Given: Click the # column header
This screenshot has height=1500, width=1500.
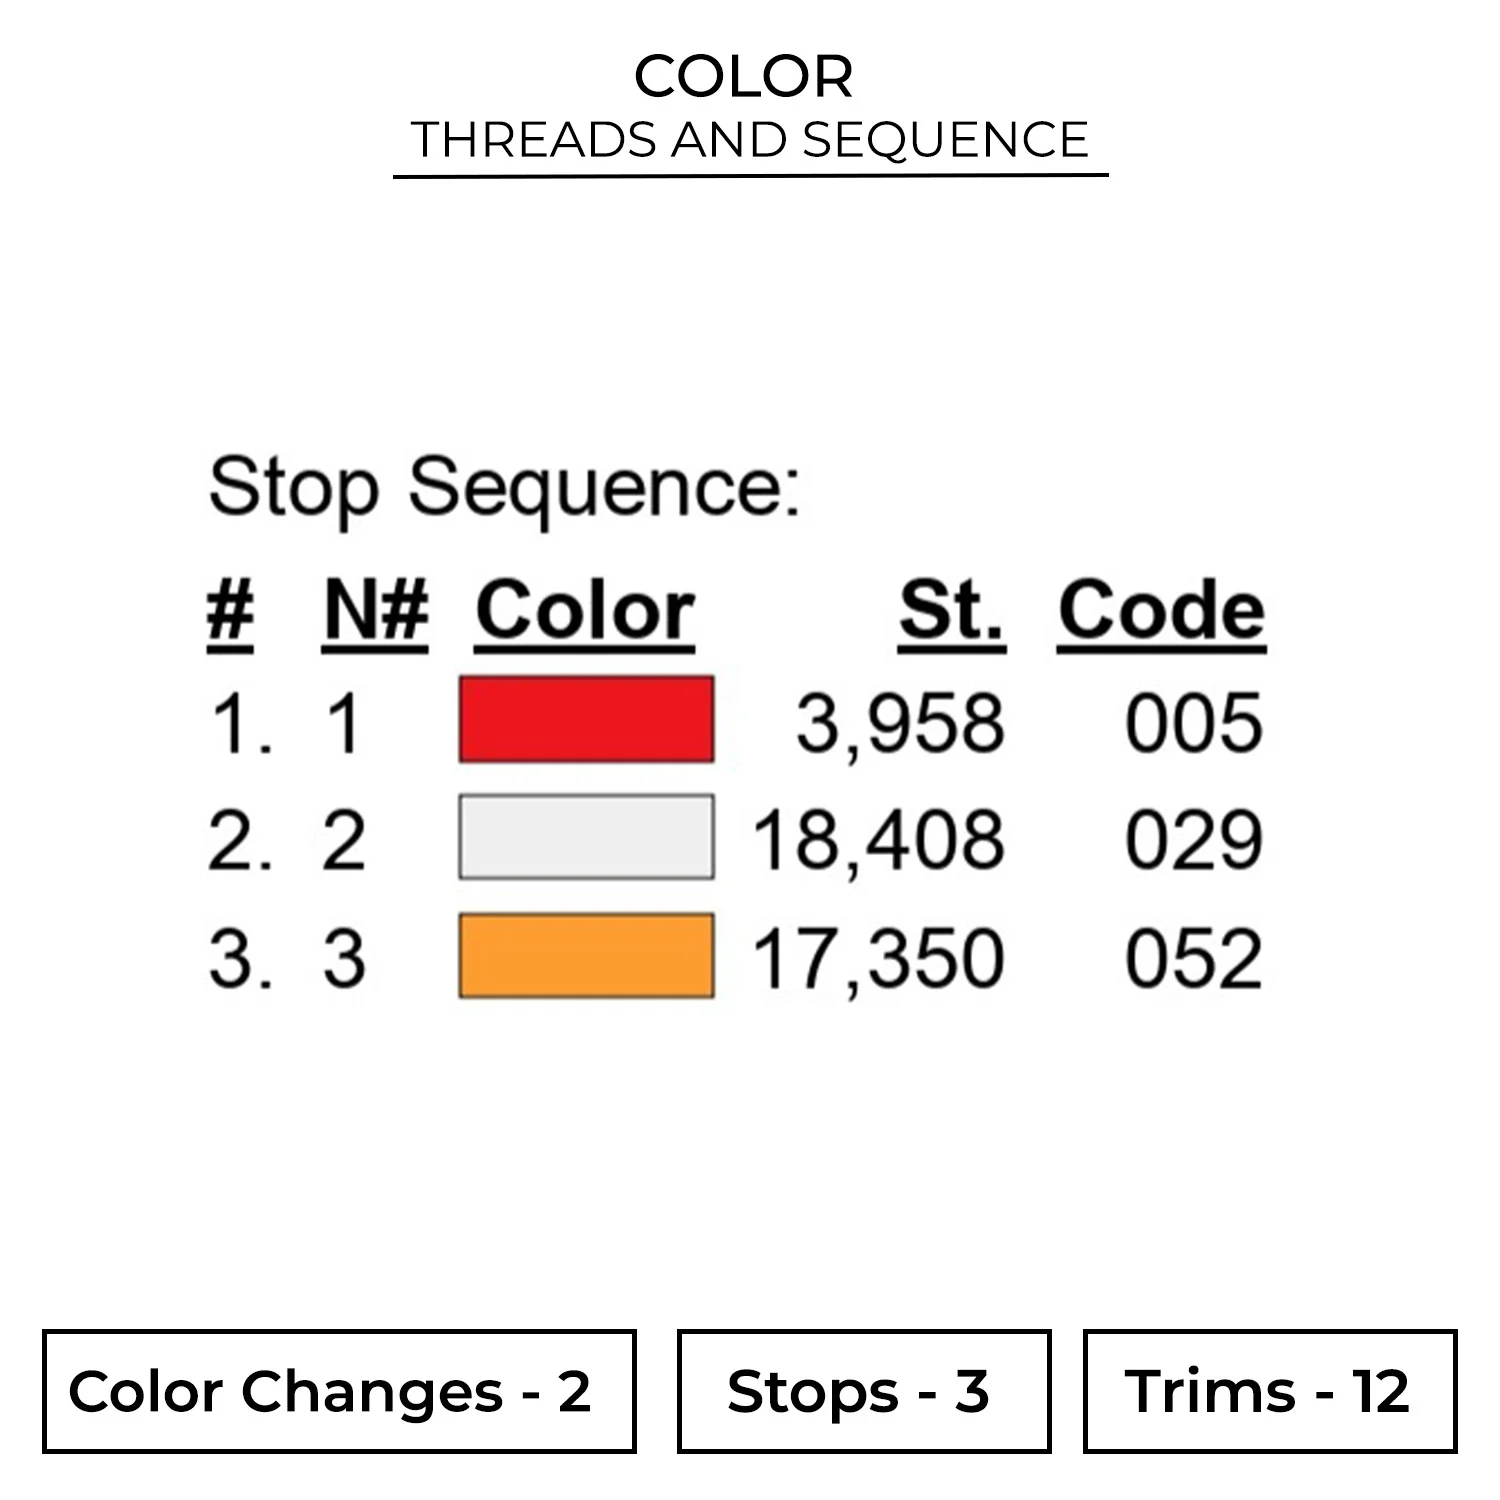Looking at the screenshot, I should click(x=230, y=611).
